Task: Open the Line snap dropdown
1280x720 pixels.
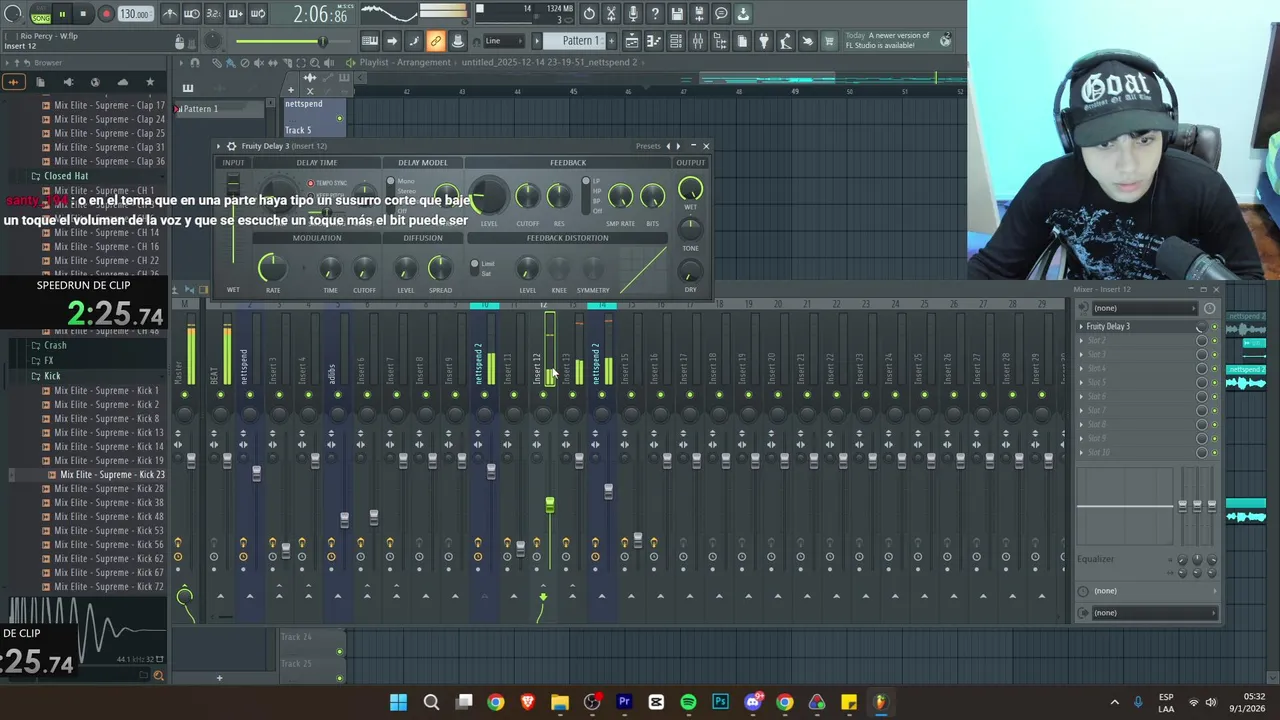Action: (504, 41)
